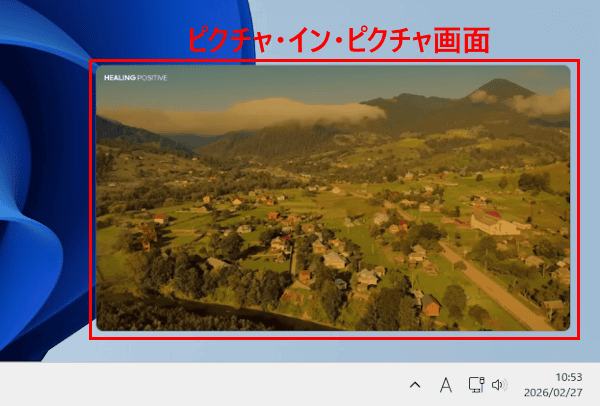Image resolution: width=600 pixels, height=406 pixels.
Task: Show hidden icons via the tray chevron
Action: coord(415,385)
